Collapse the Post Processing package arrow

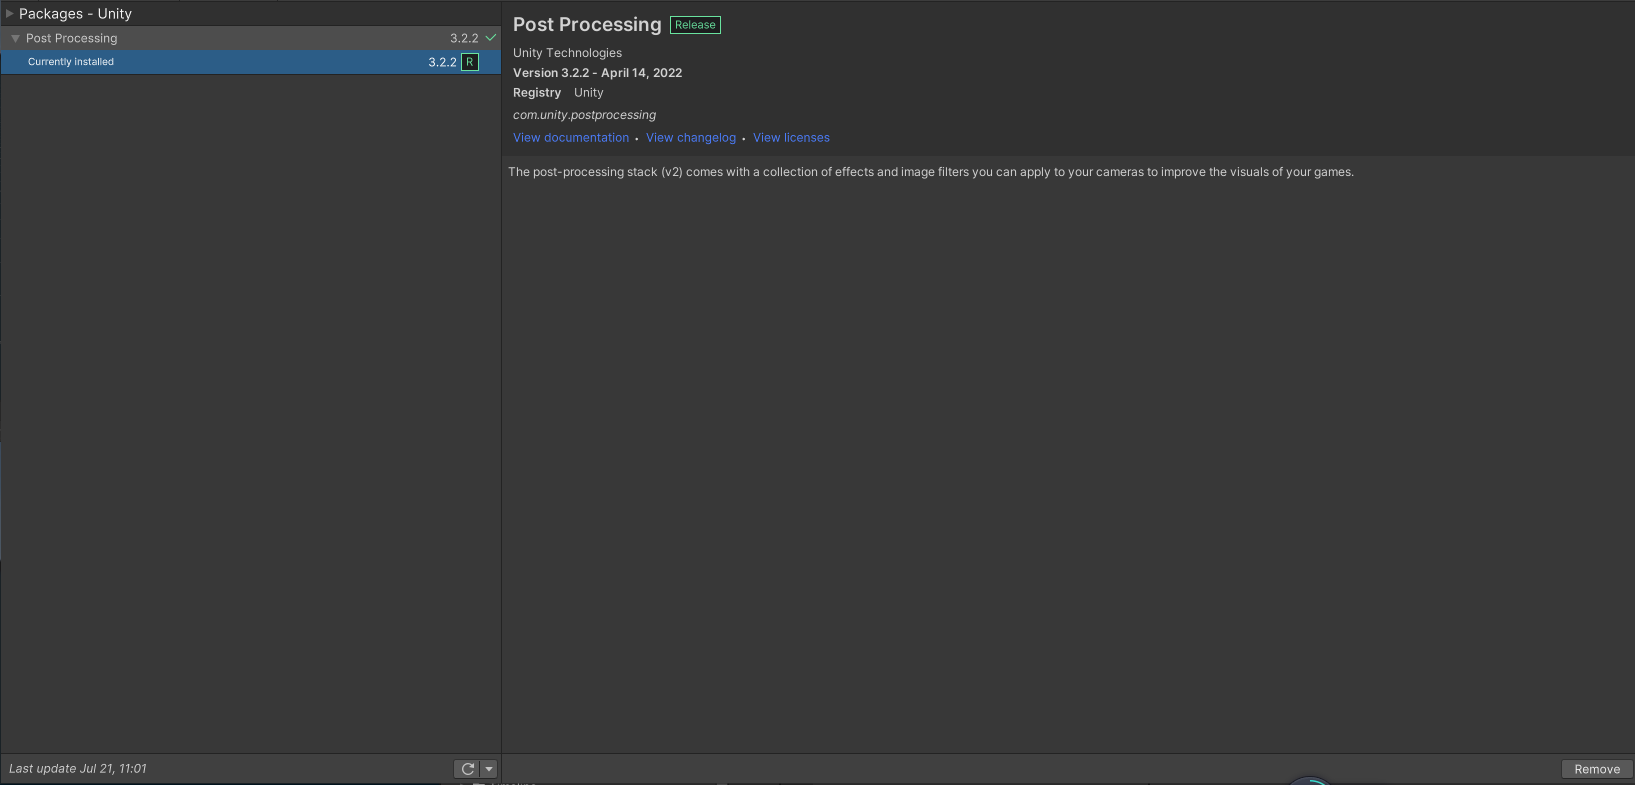point(15,38)
